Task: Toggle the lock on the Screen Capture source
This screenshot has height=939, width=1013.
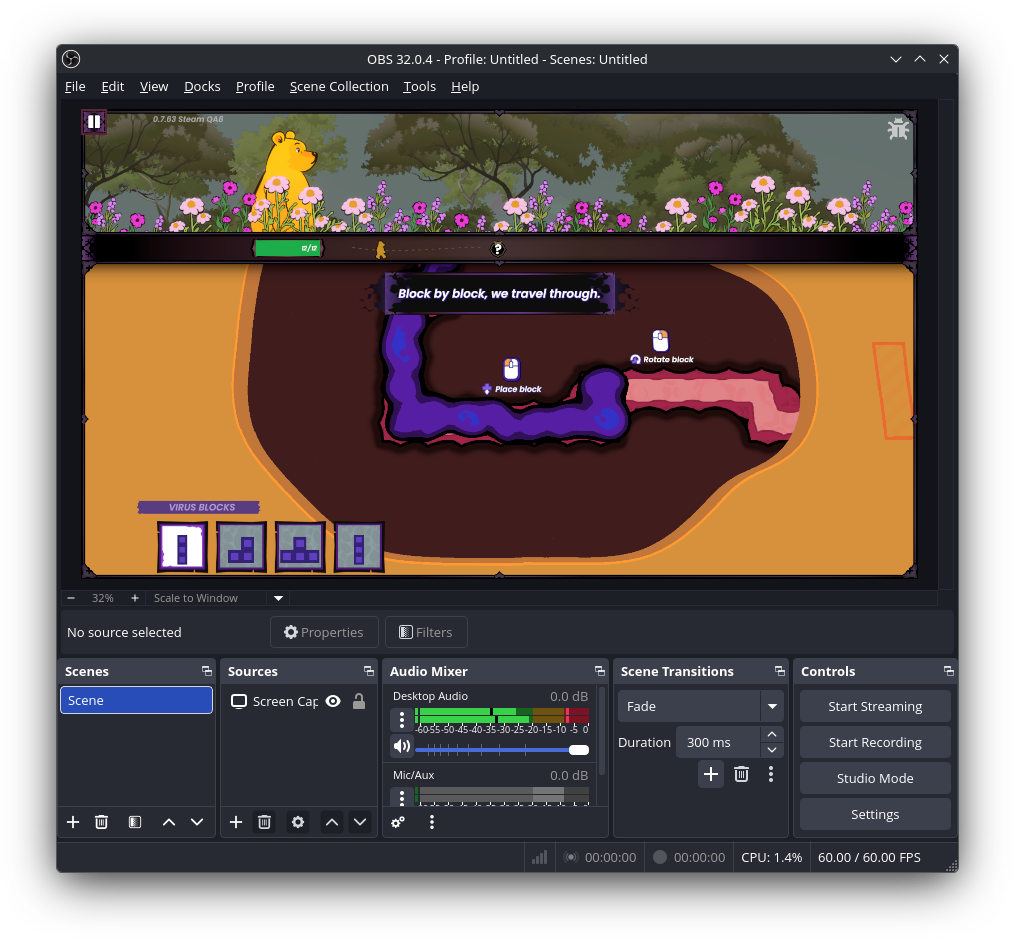Action: click(x=358, y=701)
